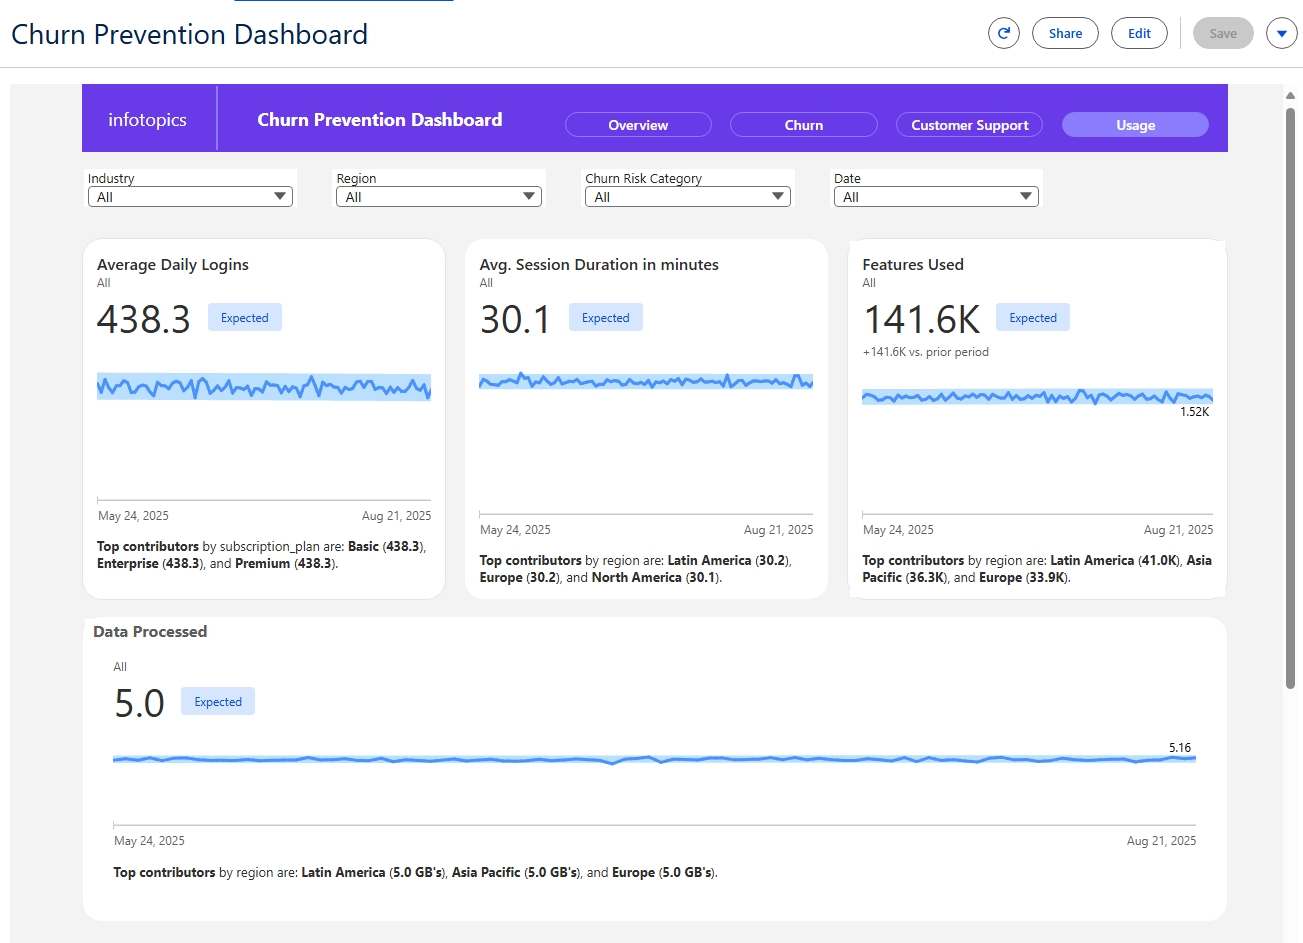Click Expected badge on Average Daily Logins

[245, 318]
